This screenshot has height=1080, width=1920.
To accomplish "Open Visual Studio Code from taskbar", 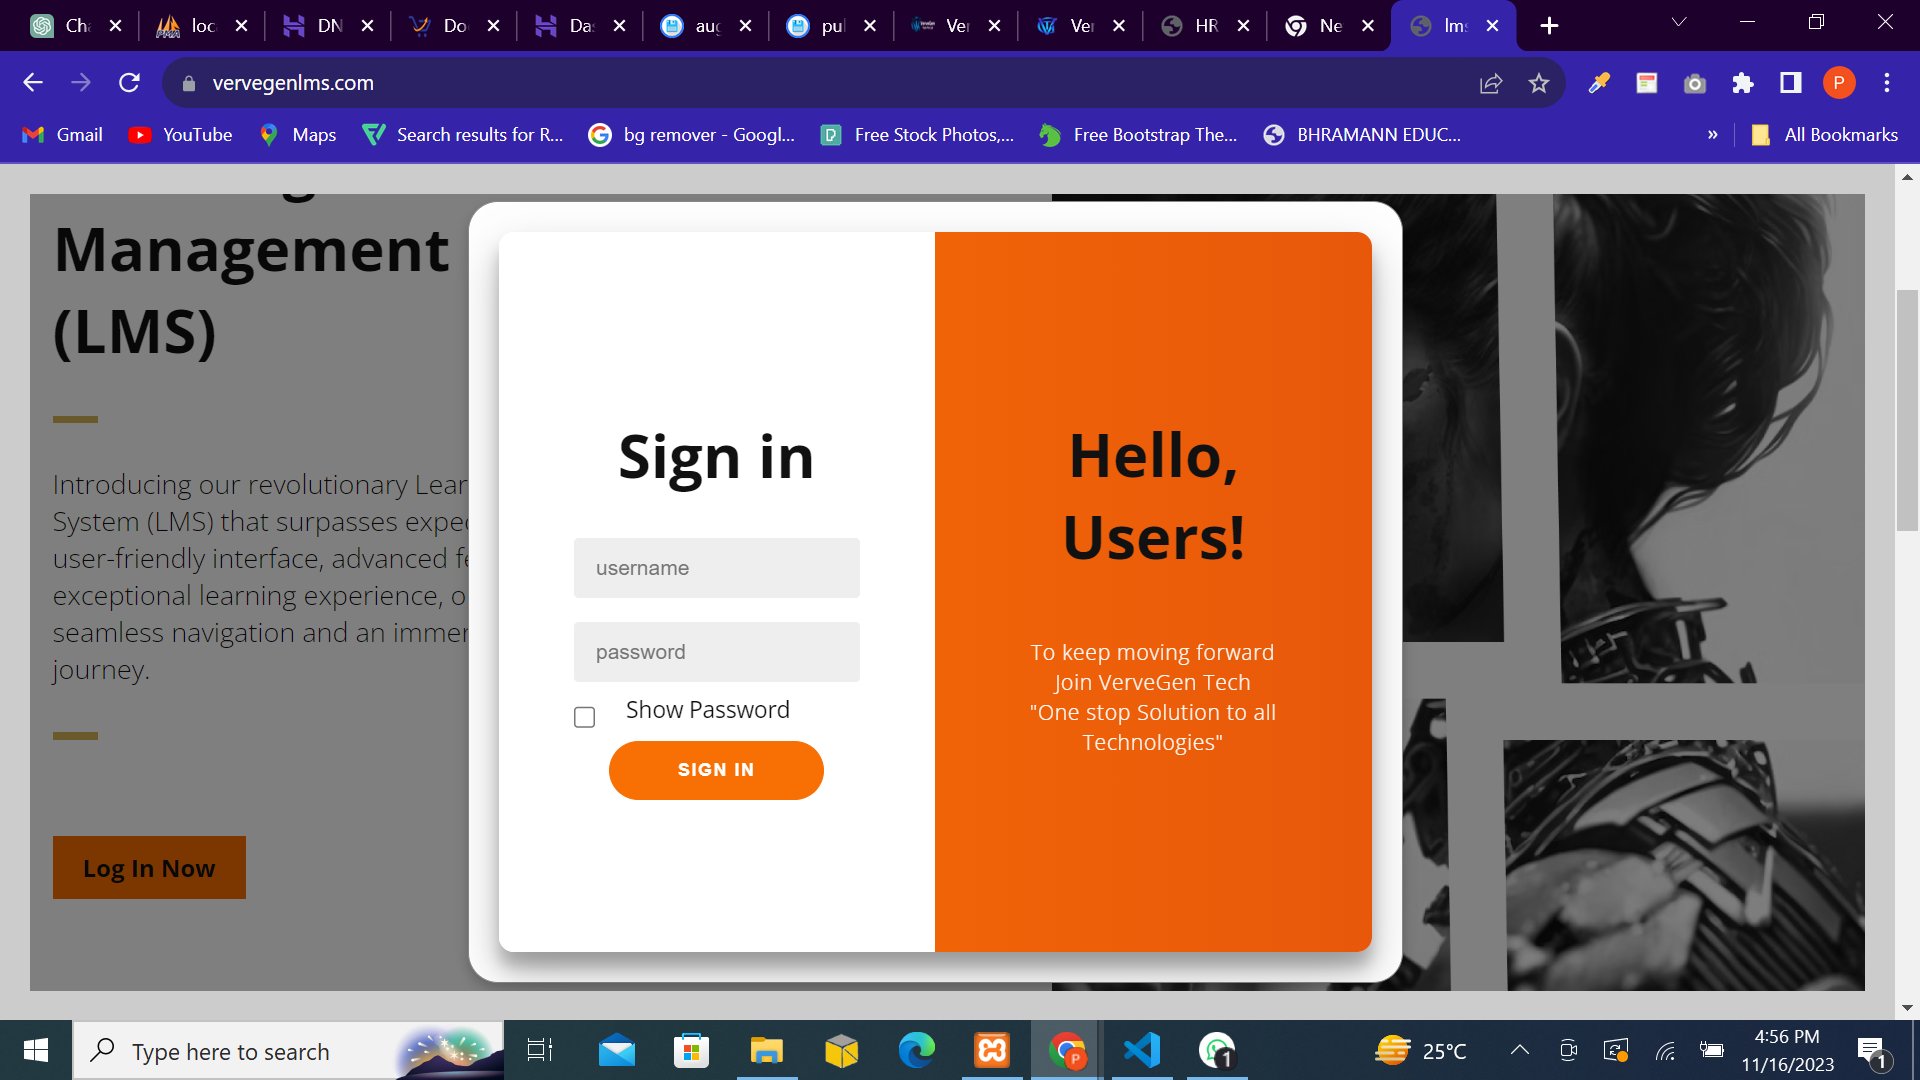I will click(x=1142, y=1051).
